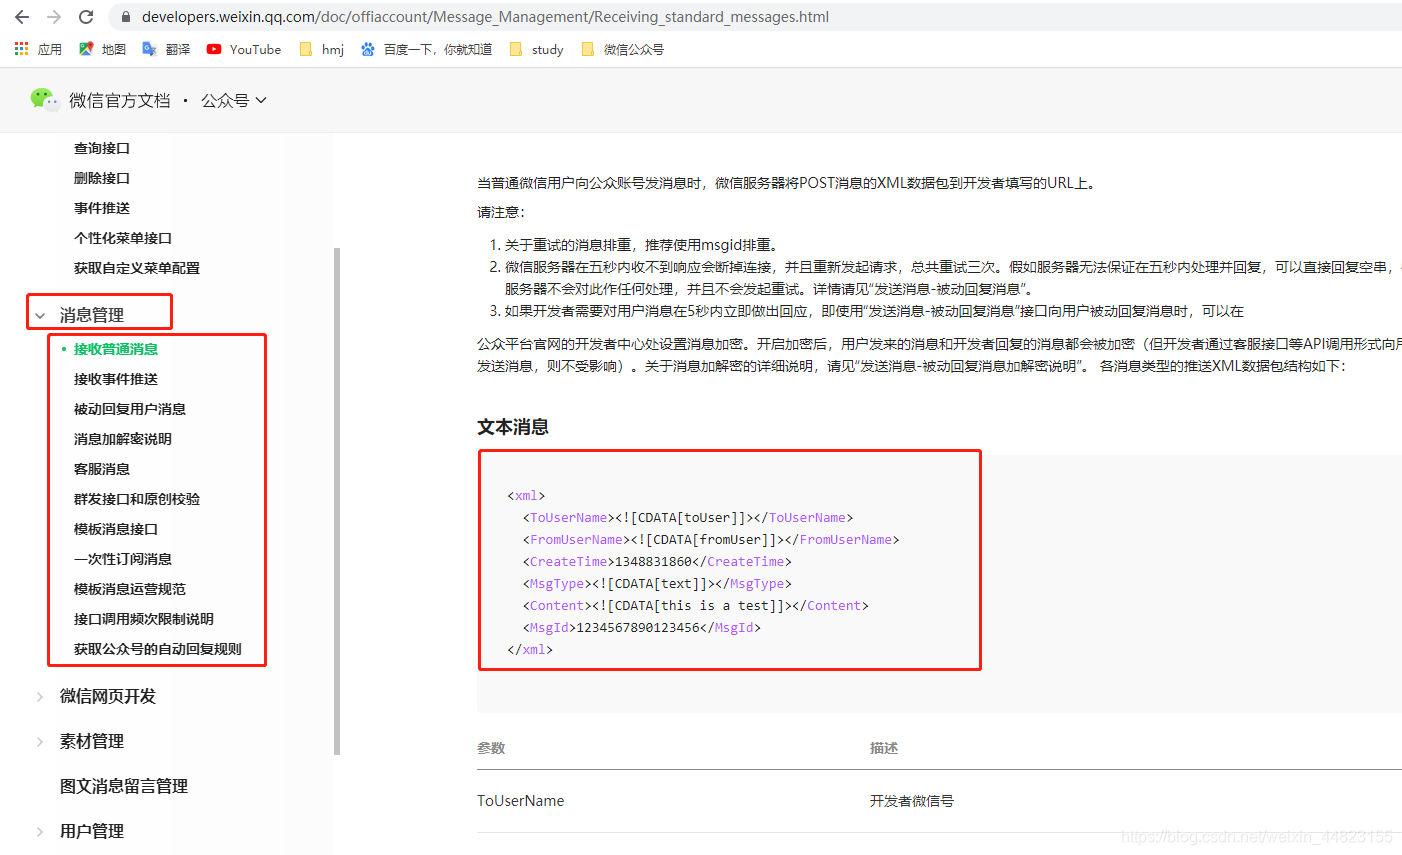
Task: Open 微信网页开发 in the sidebar
Action: click(x=108, y=696)
